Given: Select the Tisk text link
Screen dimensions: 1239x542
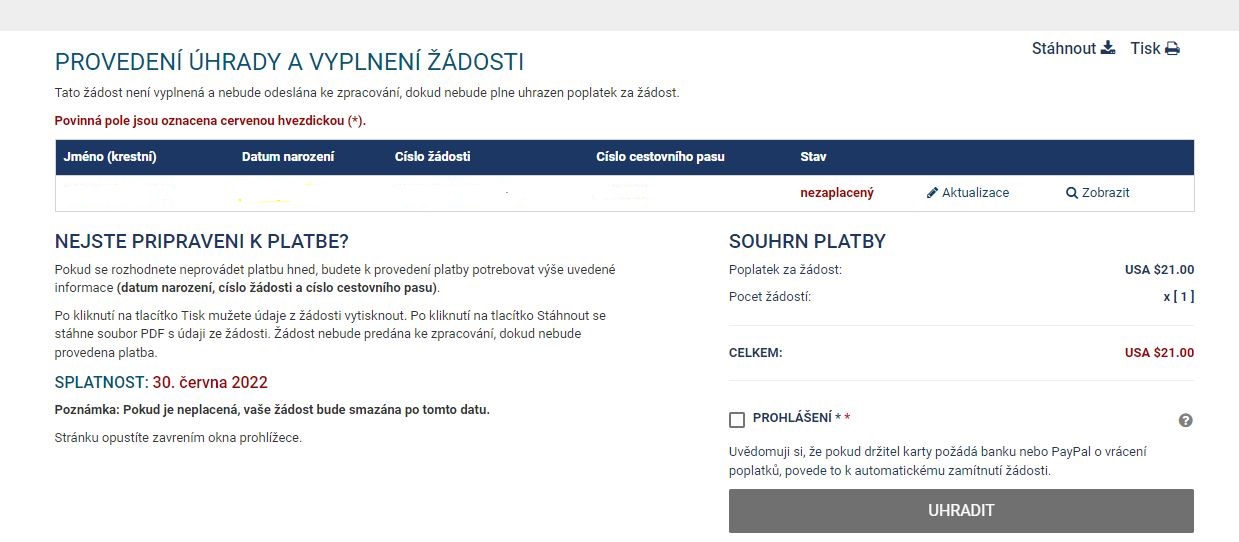Looking at the screenshot, I should (1146, 48).
